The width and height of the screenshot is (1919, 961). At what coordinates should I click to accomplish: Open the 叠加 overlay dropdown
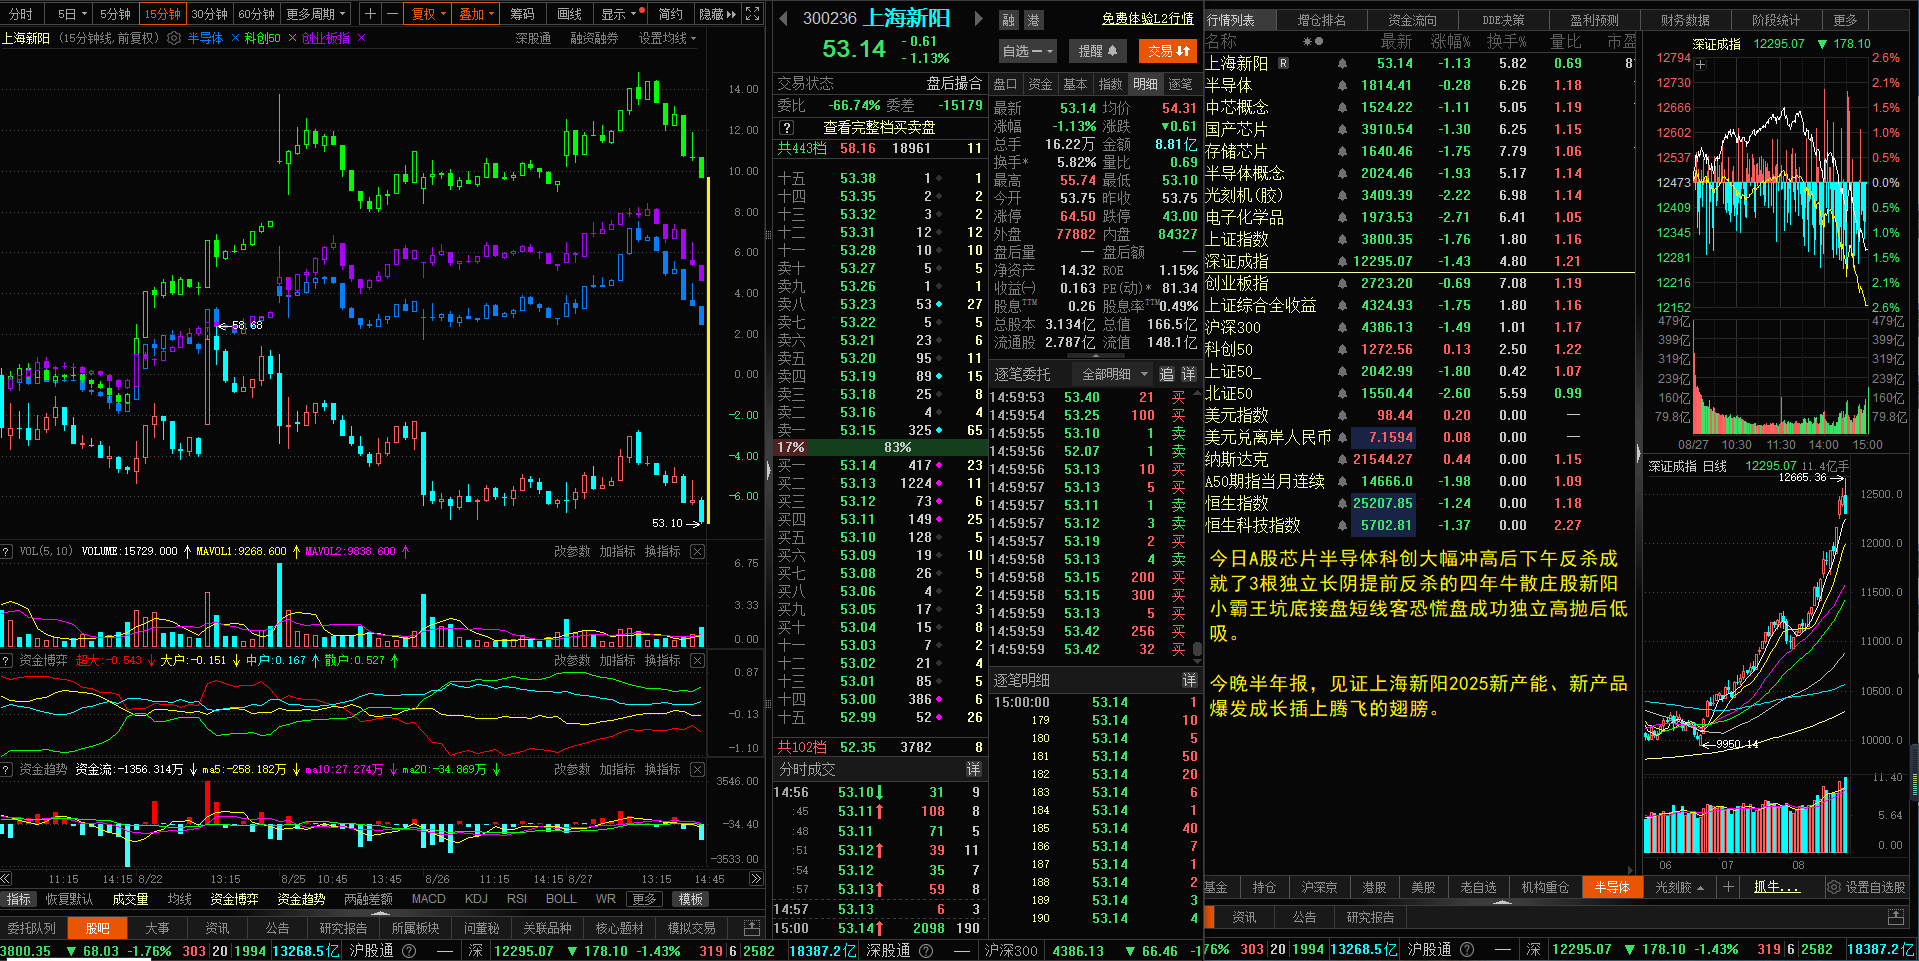477,14
